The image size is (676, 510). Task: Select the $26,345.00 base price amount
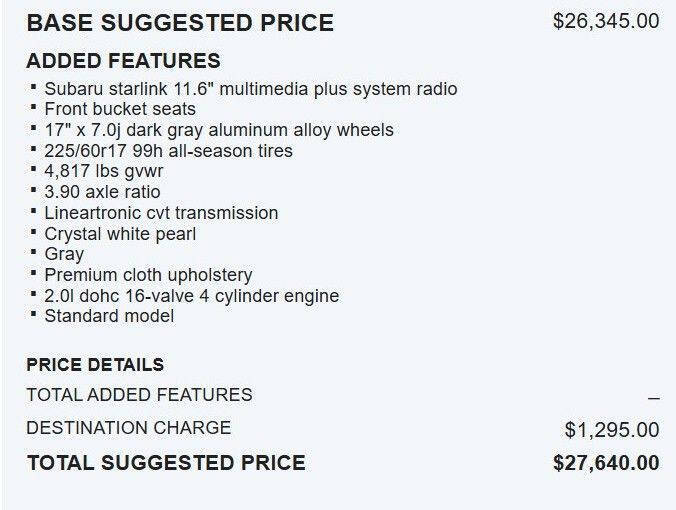pyautogui.click(x=606, y=21)
